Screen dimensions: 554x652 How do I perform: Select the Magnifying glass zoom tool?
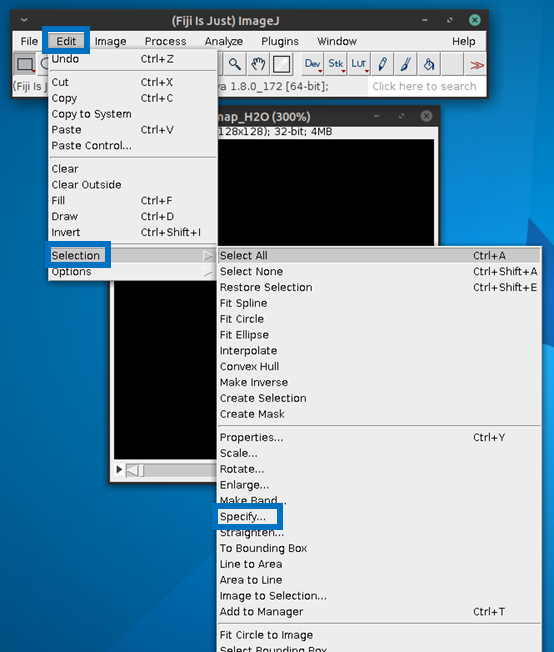tap(235, 64)
